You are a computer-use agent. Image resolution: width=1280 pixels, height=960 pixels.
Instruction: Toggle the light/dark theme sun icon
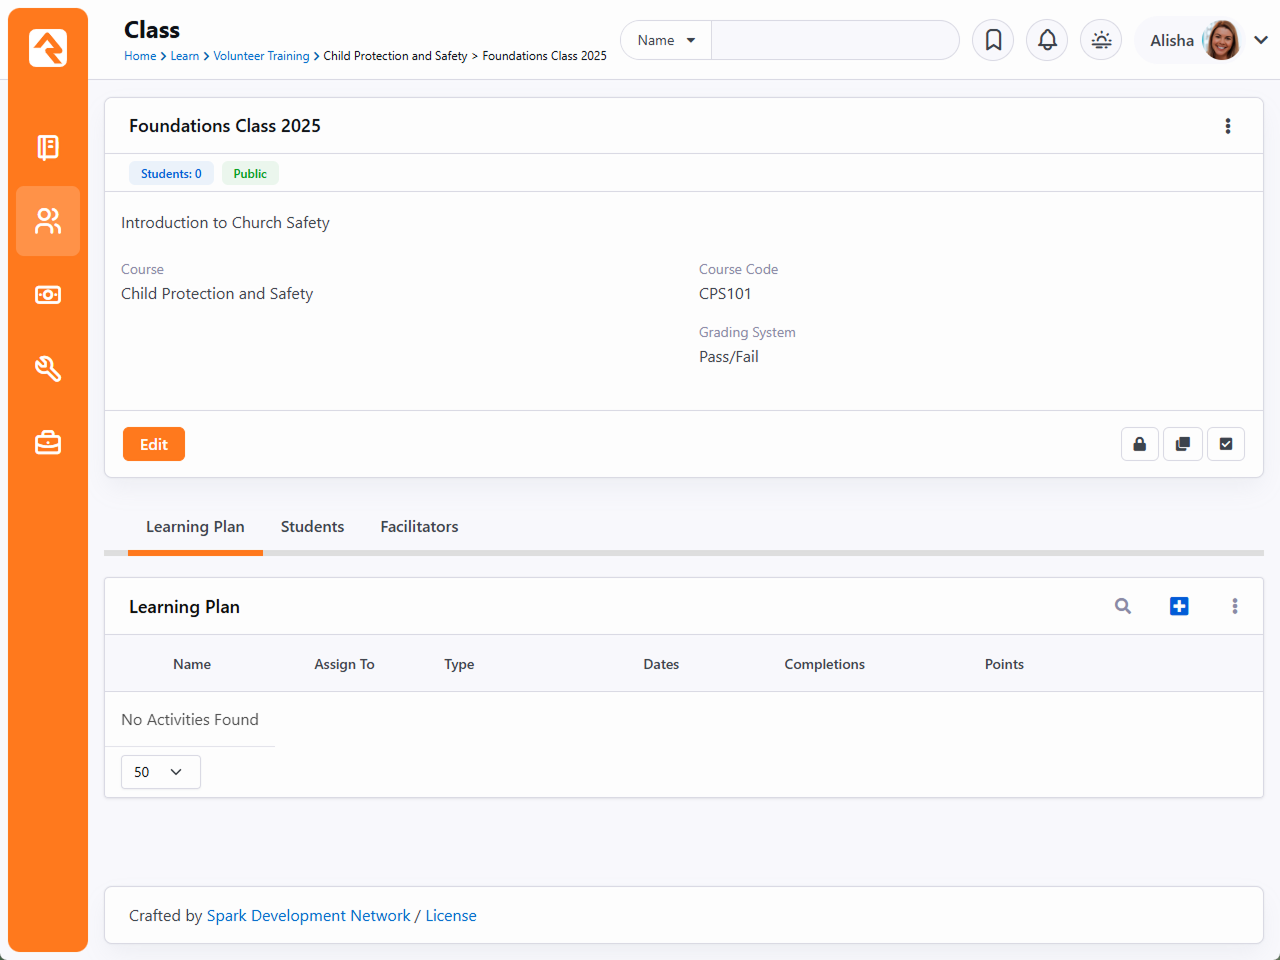pos(1101,40)
